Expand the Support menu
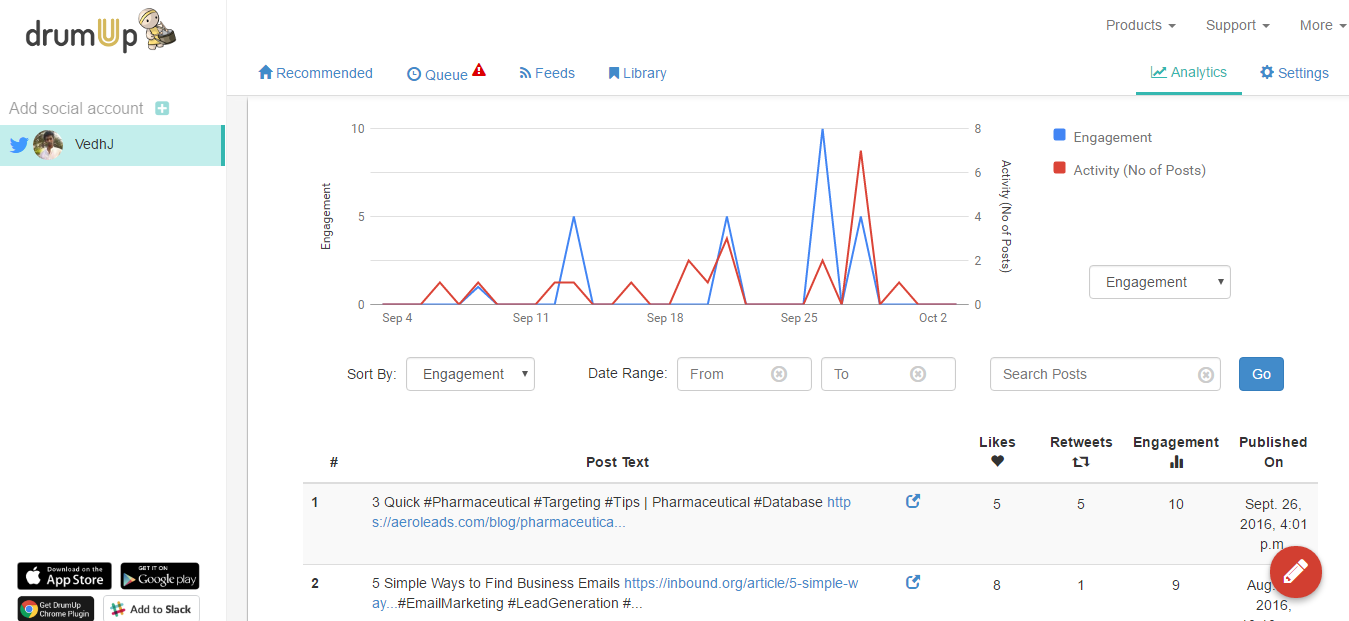Image resolution: width=1349 pixels, height=621 pixels. [1238, 25]
